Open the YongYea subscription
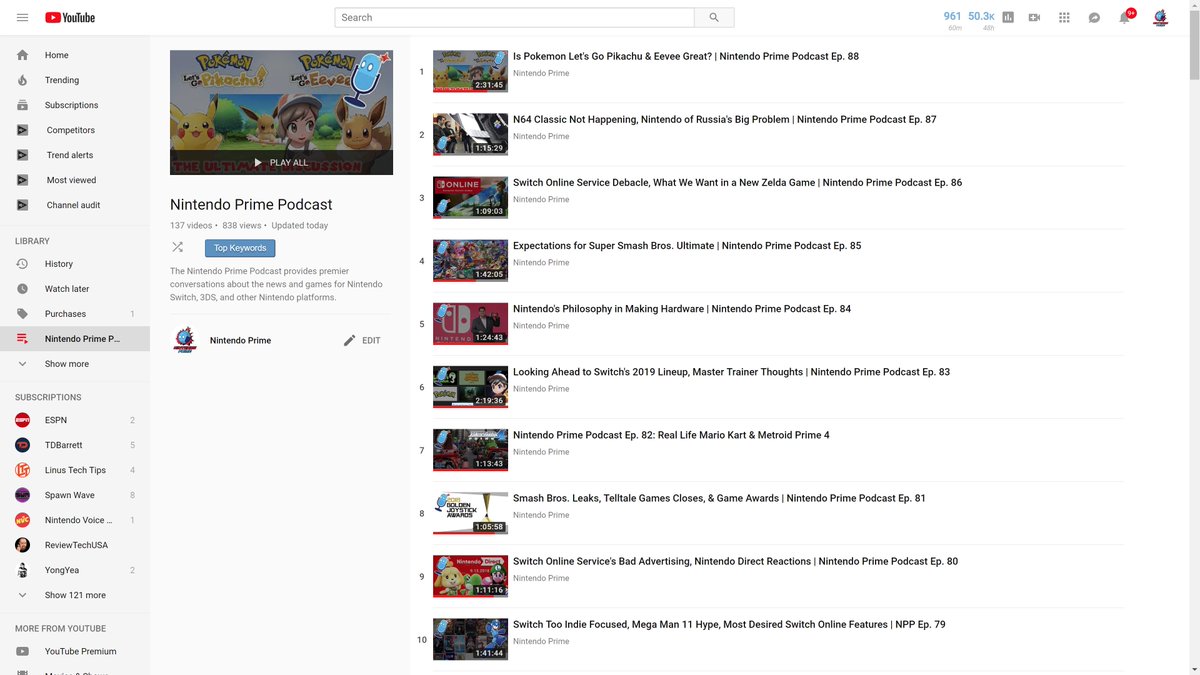Image resolution: width=1200 pixels, height=675 pixels. 75,570
